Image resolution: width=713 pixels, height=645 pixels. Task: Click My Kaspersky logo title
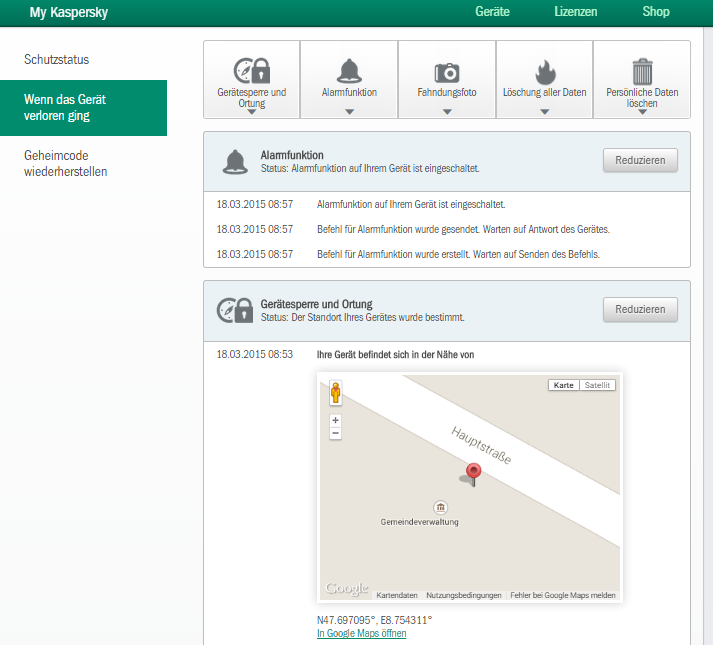[69, 12]
